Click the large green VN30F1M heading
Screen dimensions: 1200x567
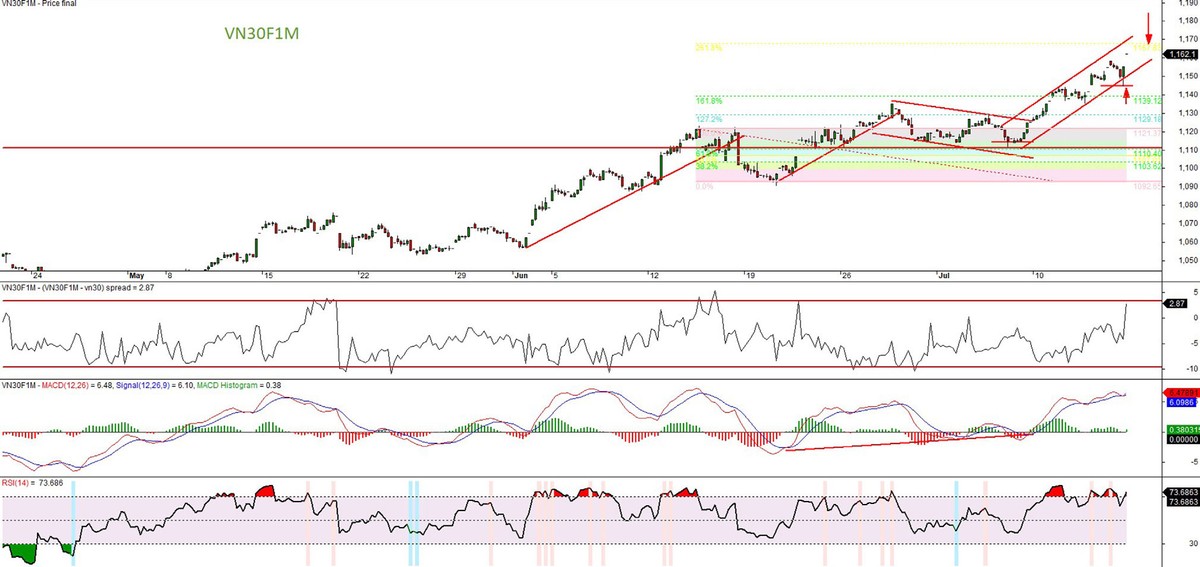click(261, 33)
